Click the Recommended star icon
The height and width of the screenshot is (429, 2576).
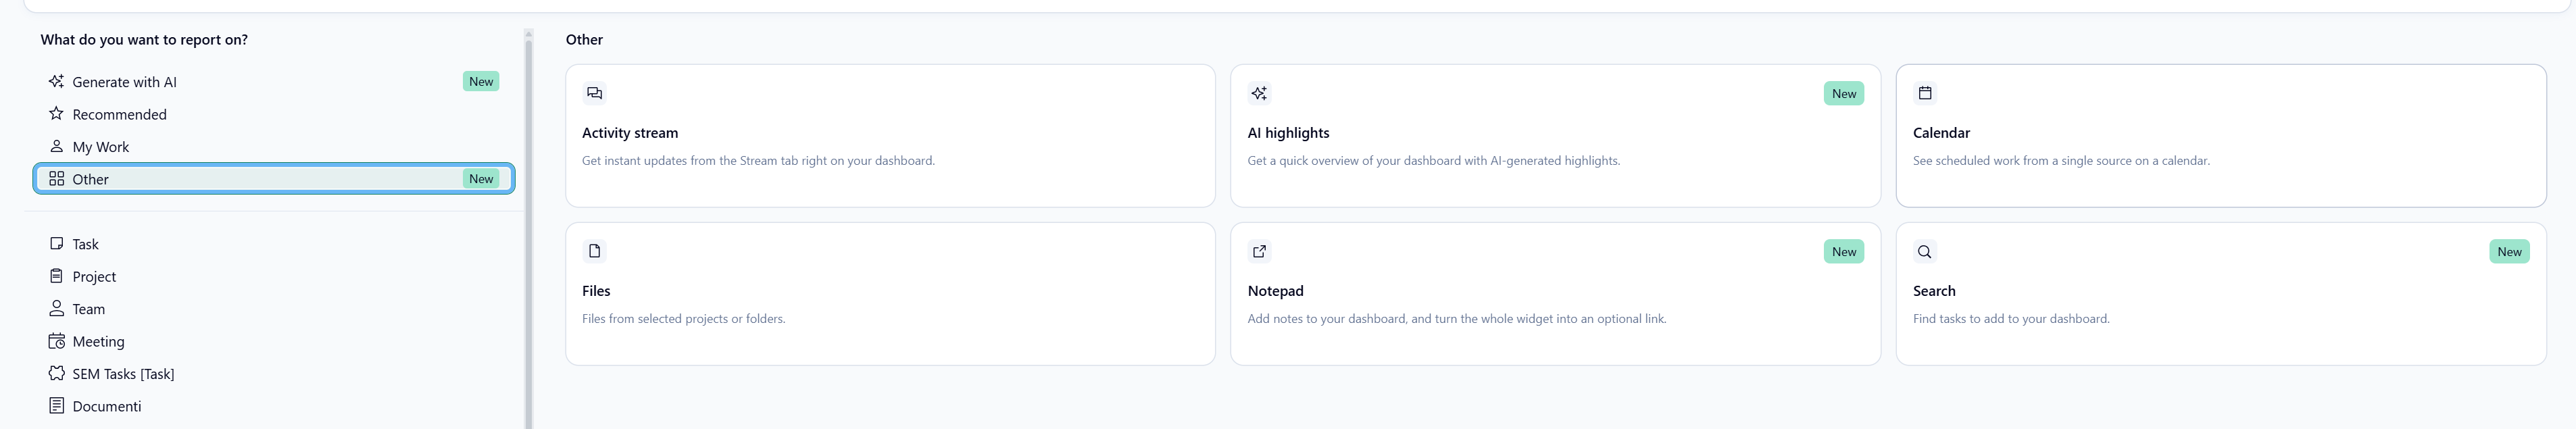(x=56, y=114)
